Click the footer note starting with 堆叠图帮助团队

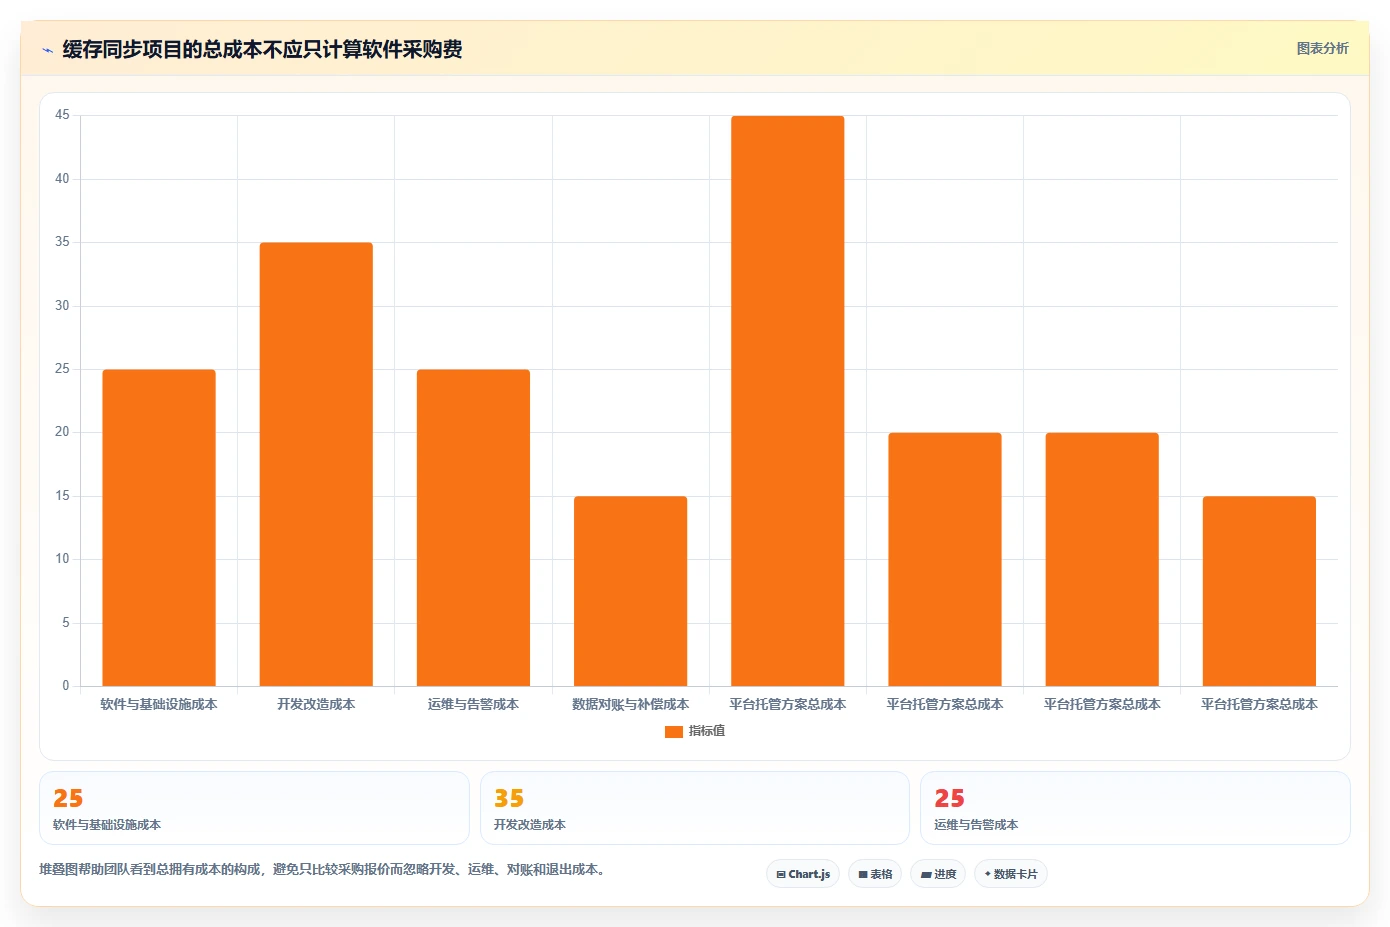[323, 870]
